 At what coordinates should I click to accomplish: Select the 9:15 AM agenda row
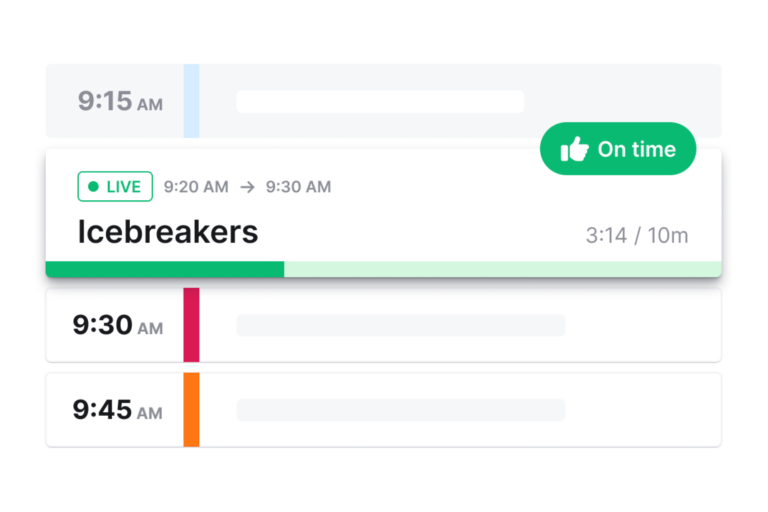(384, 101)
